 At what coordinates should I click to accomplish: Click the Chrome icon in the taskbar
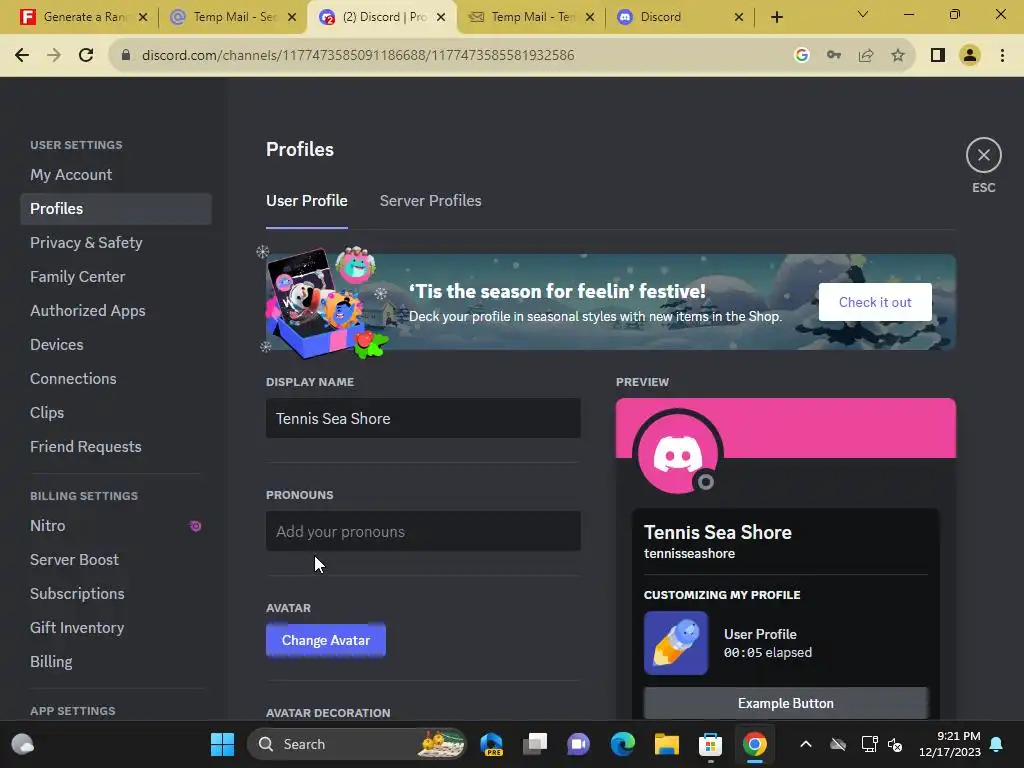pos(754,744)
